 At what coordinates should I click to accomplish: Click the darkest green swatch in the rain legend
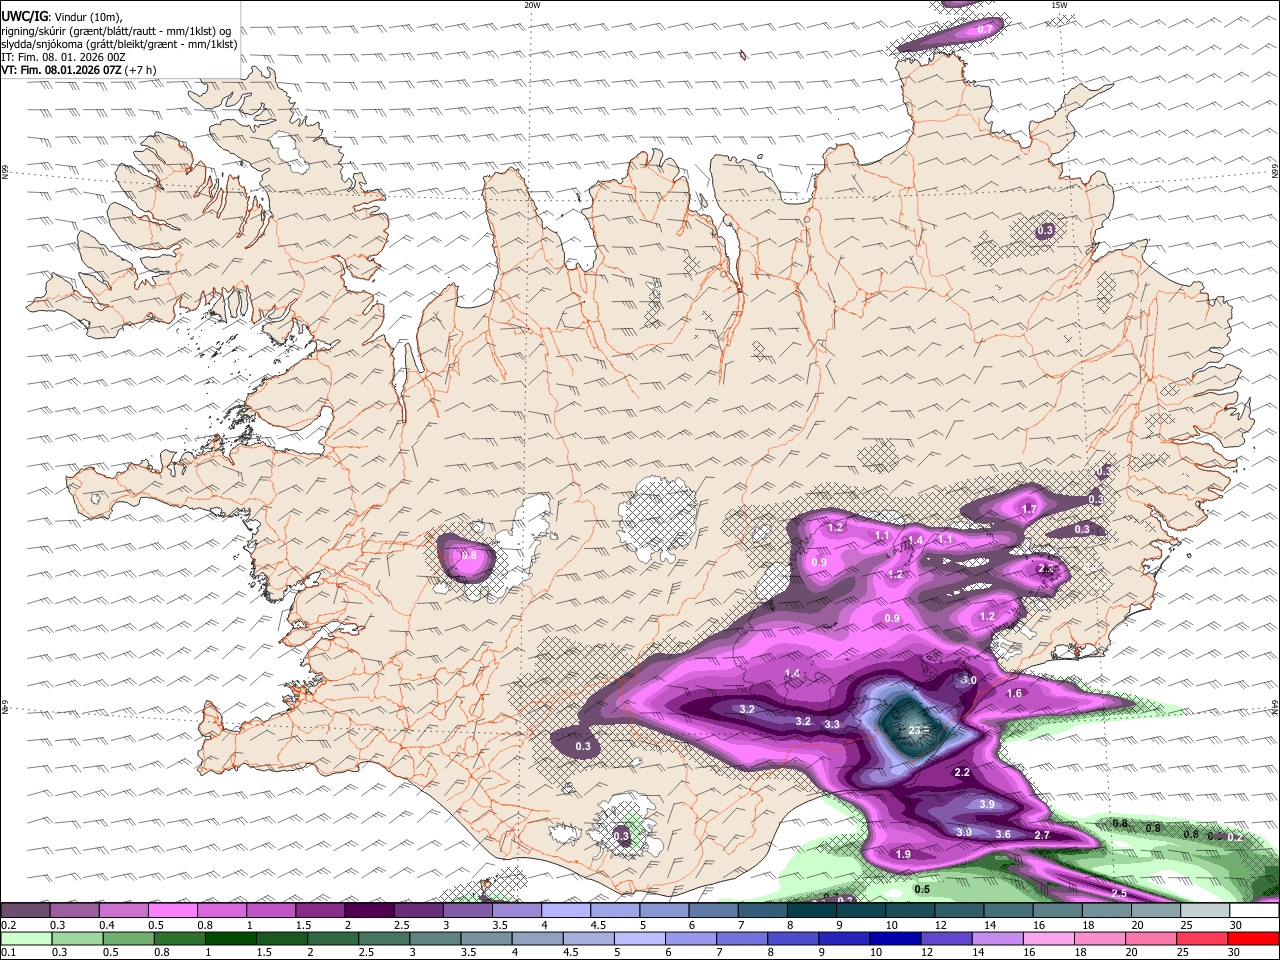230,939
